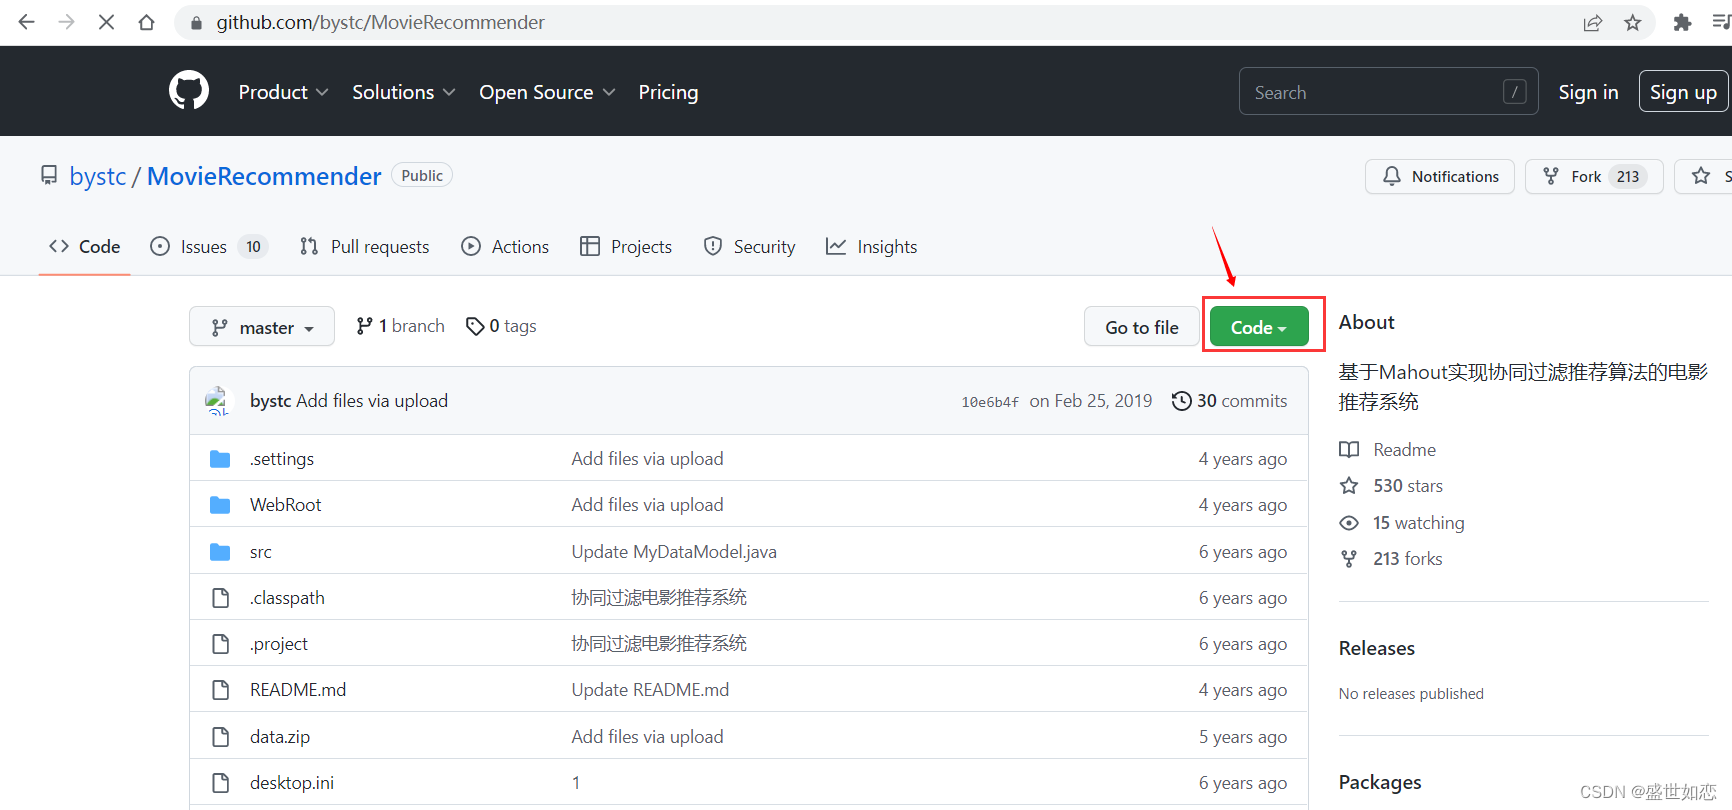Viewport: 1732px width, 810px height.
Task: Open the bystc owner link
Action: click(98, 176)
